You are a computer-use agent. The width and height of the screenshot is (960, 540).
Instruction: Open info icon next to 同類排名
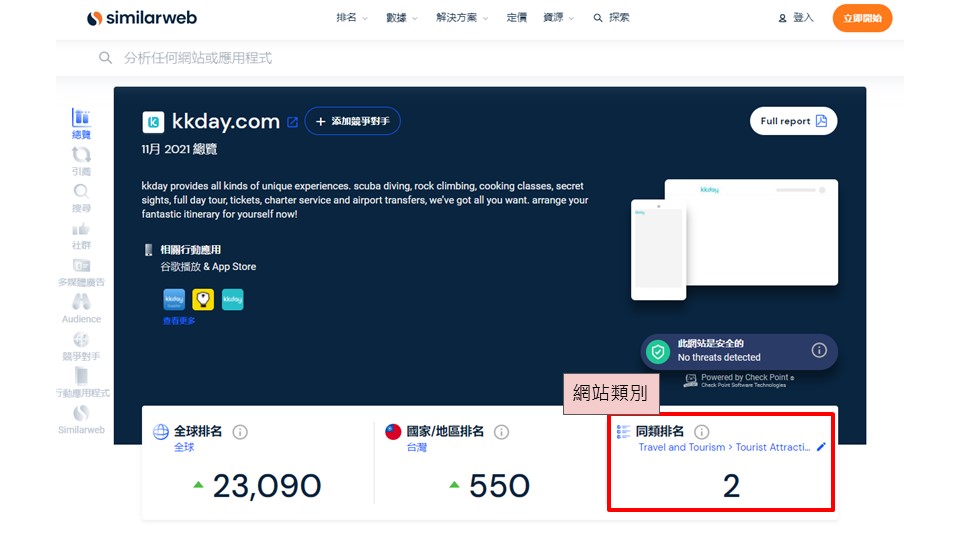coord(702,432)
